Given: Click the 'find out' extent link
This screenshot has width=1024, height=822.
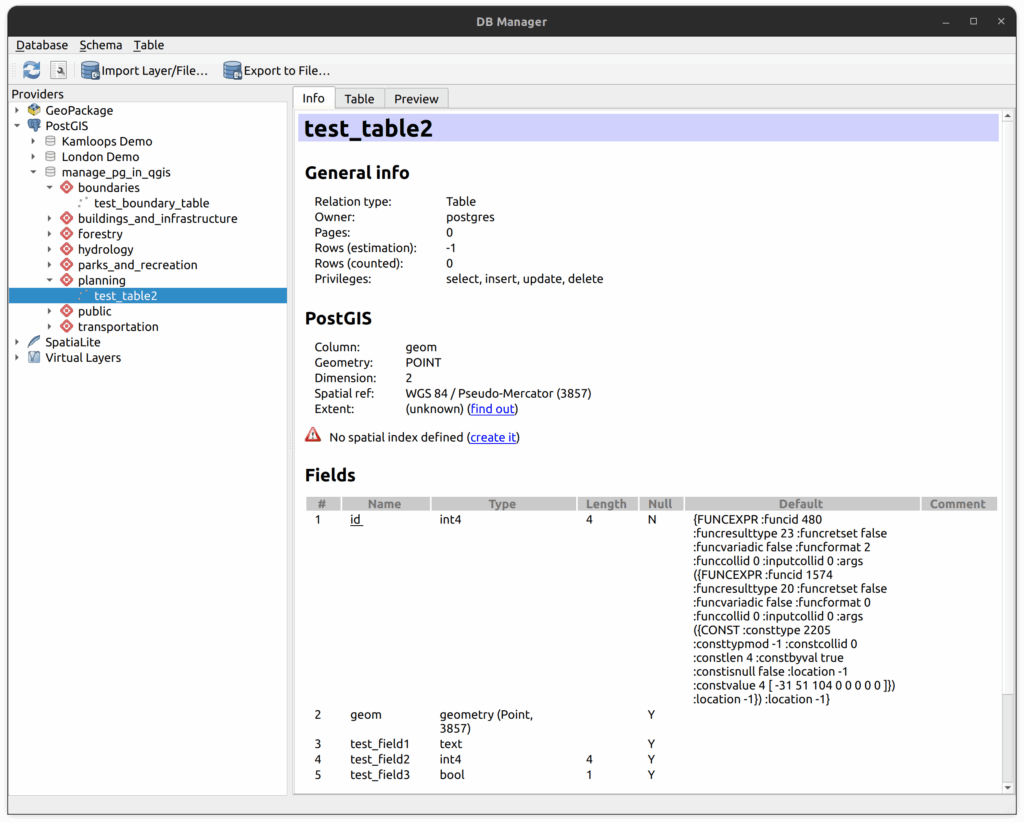Looking at the screenshot, I should point(492,409).
